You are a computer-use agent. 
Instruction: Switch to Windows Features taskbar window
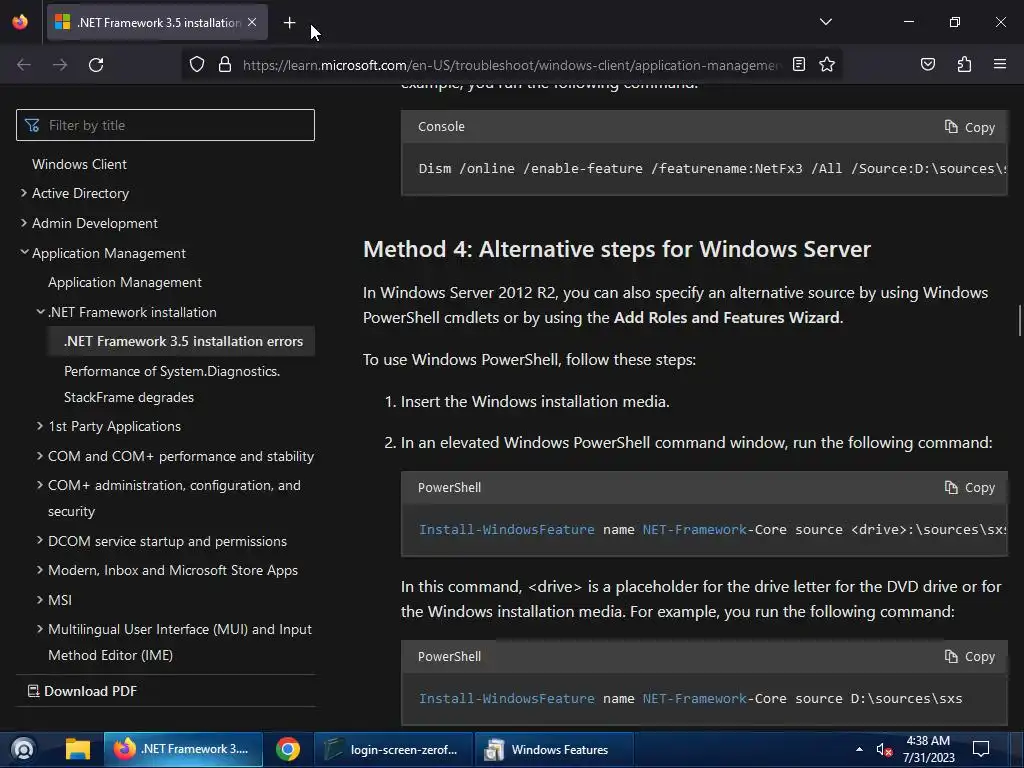[x=553, y=749]
